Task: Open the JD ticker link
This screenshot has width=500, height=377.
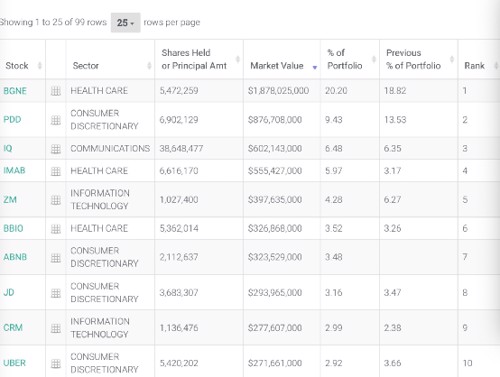Action: pyautogui.click(x=9, y=293)
